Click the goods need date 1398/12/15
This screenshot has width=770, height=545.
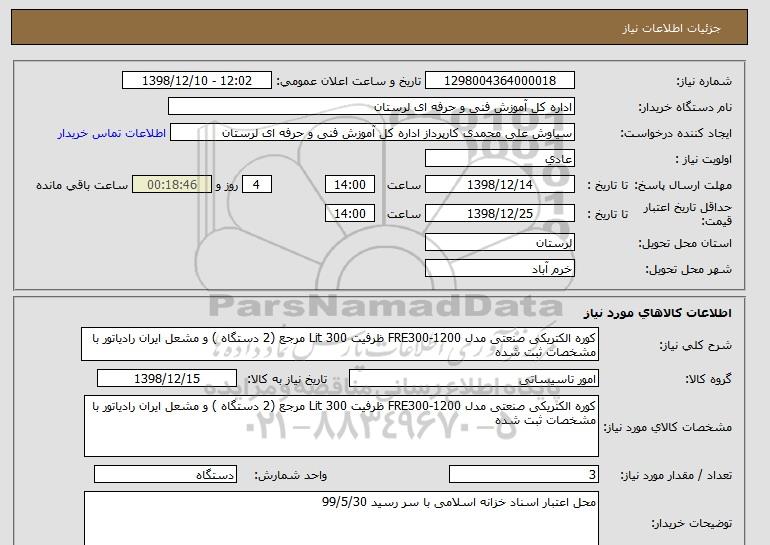166,379
